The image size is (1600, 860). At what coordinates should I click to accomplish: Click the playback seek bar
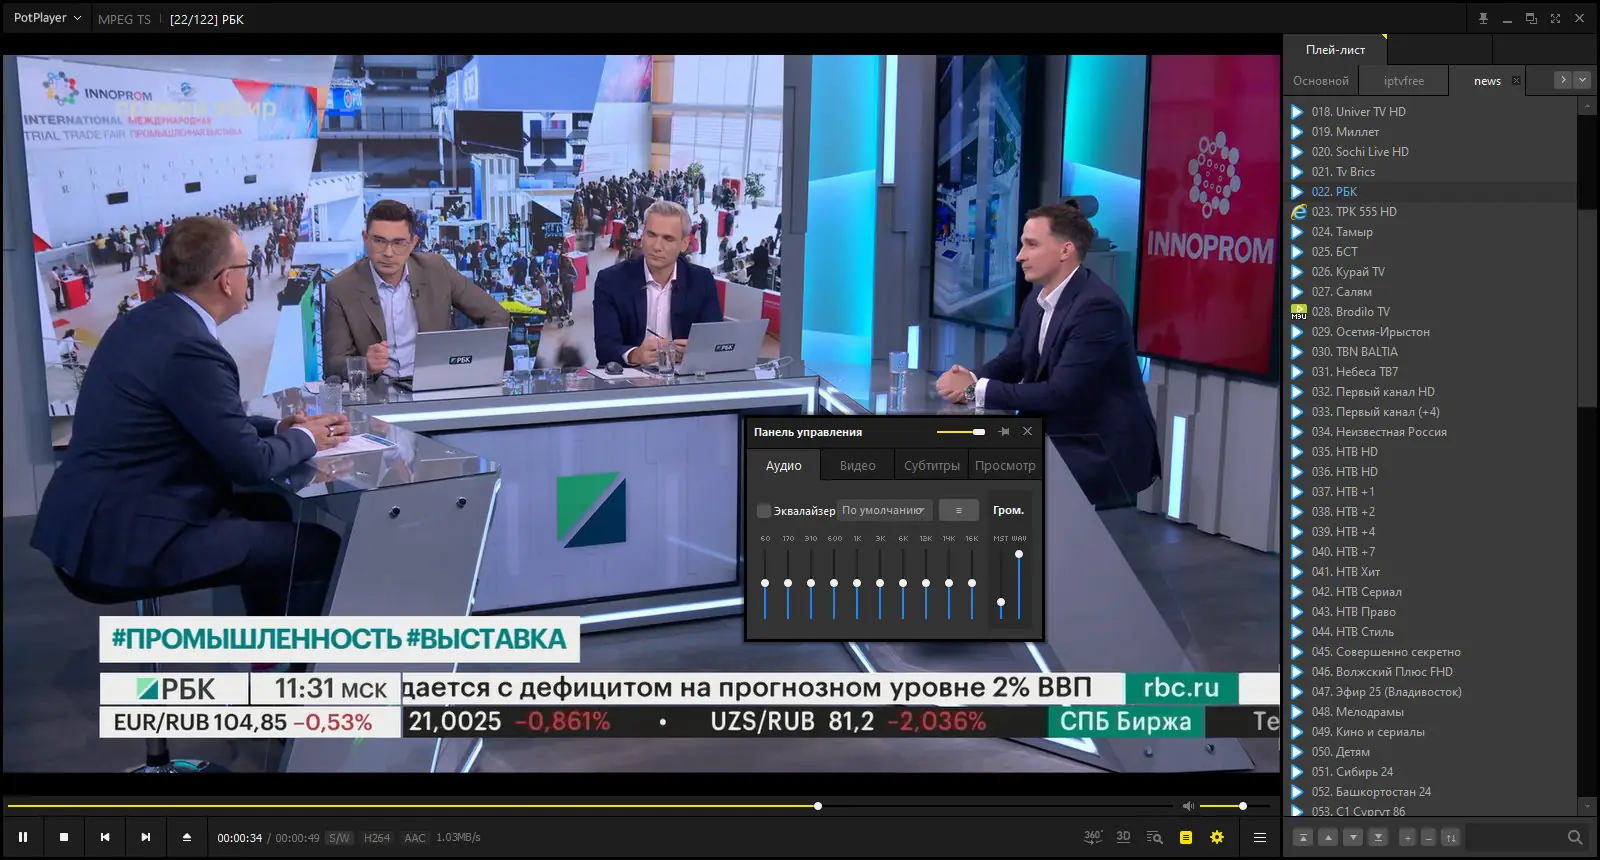590,806
